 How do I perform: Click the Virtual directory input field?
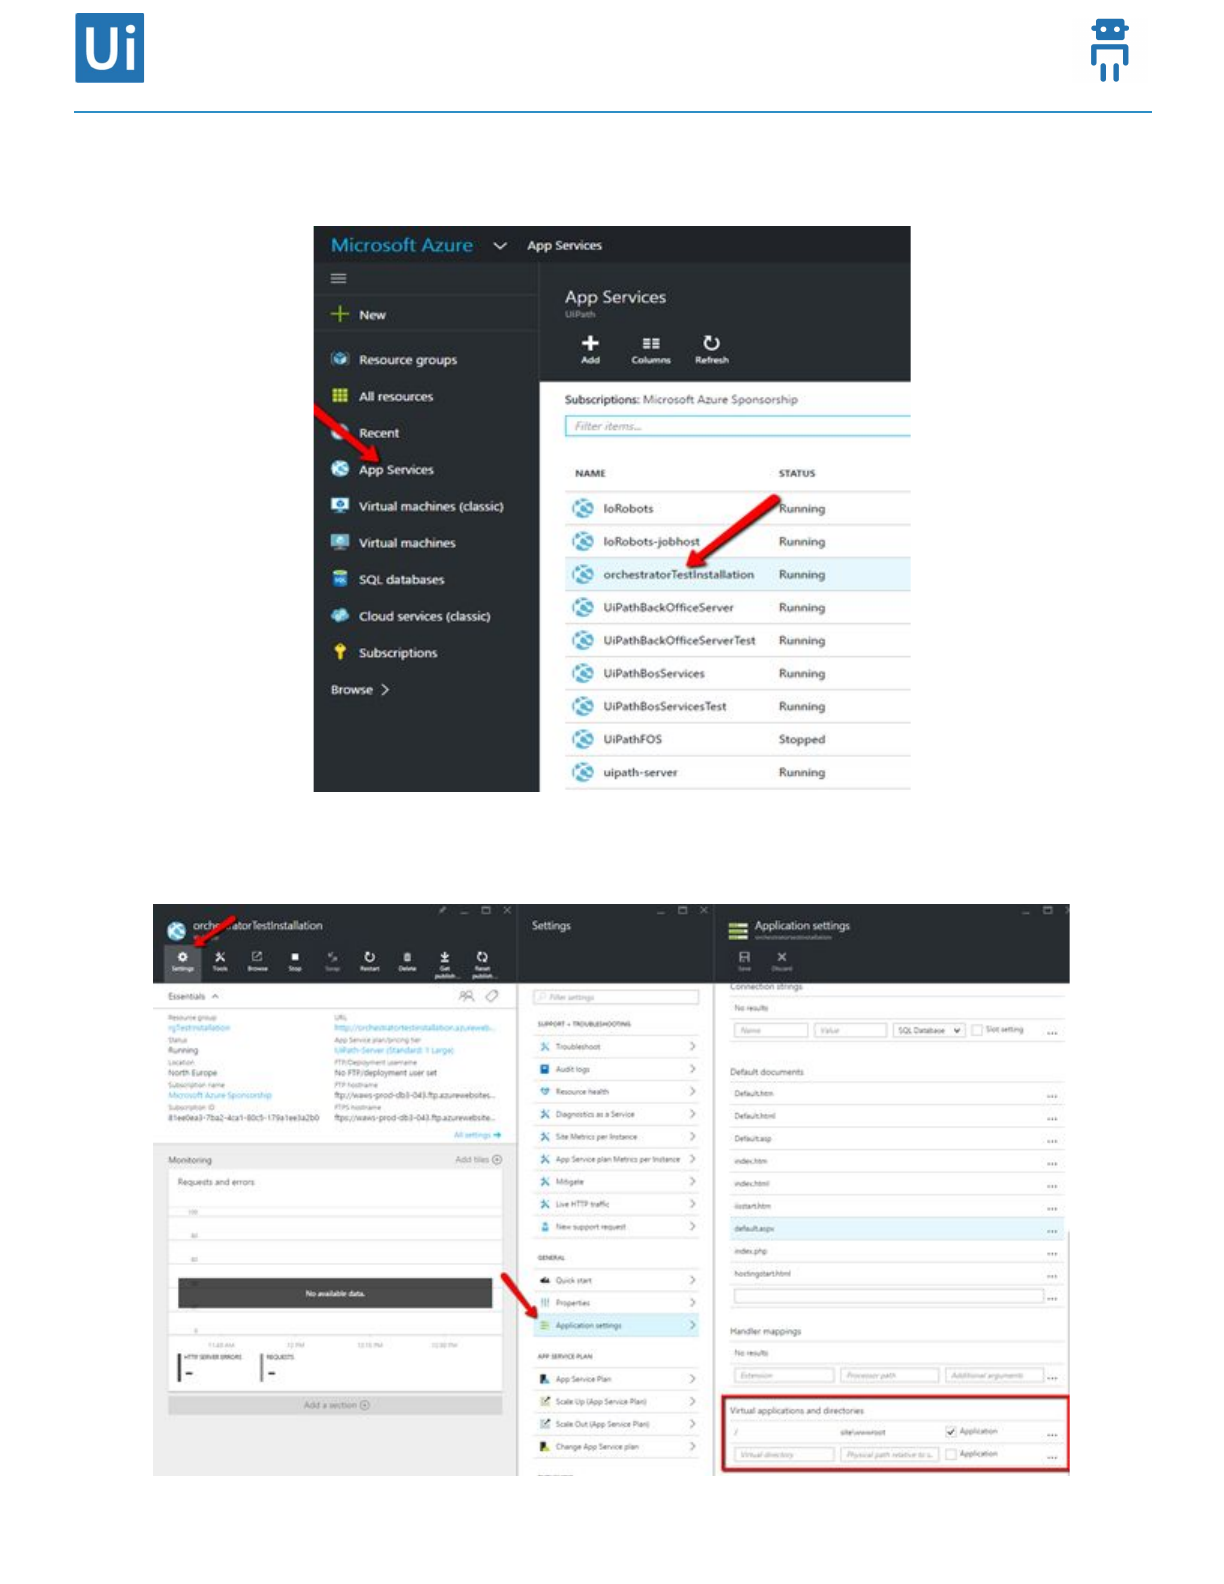click(x=784, y=1455)
